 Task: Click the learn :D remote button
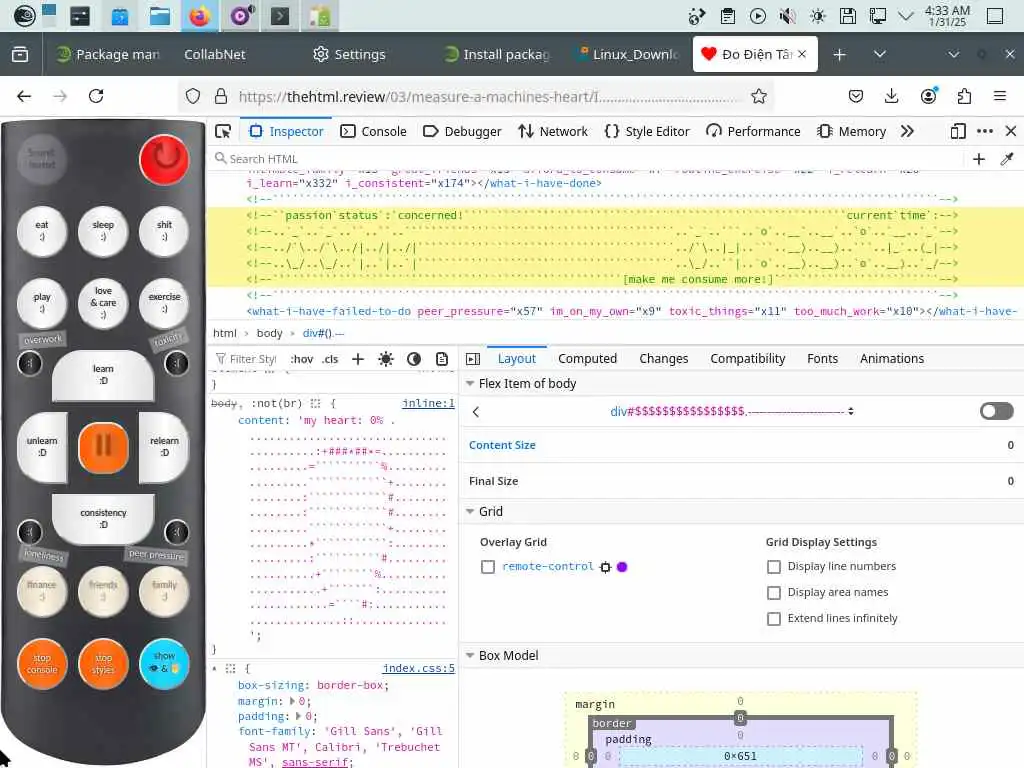[103, 375]
